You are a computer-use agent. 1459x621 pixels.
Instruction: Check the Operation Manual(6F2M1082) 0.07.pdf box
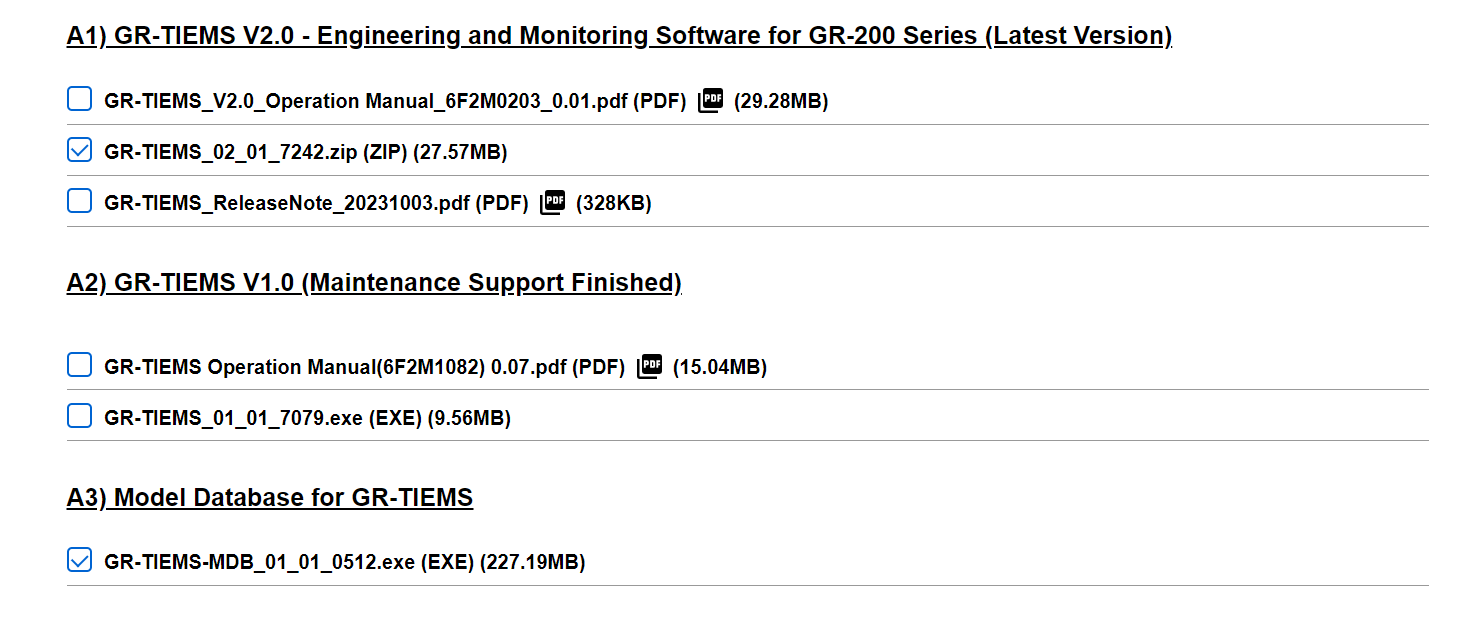pos(79,365)
